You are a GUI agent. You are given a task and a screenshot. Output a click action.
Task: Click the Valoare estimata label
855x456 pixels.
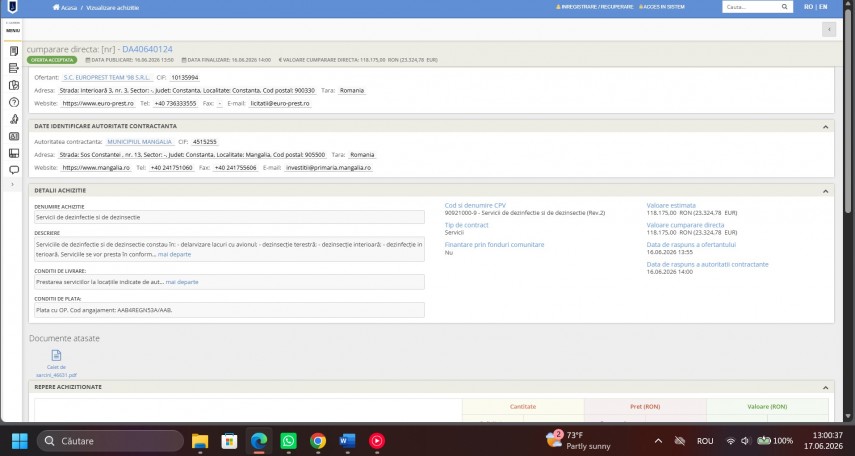point(671,206)
